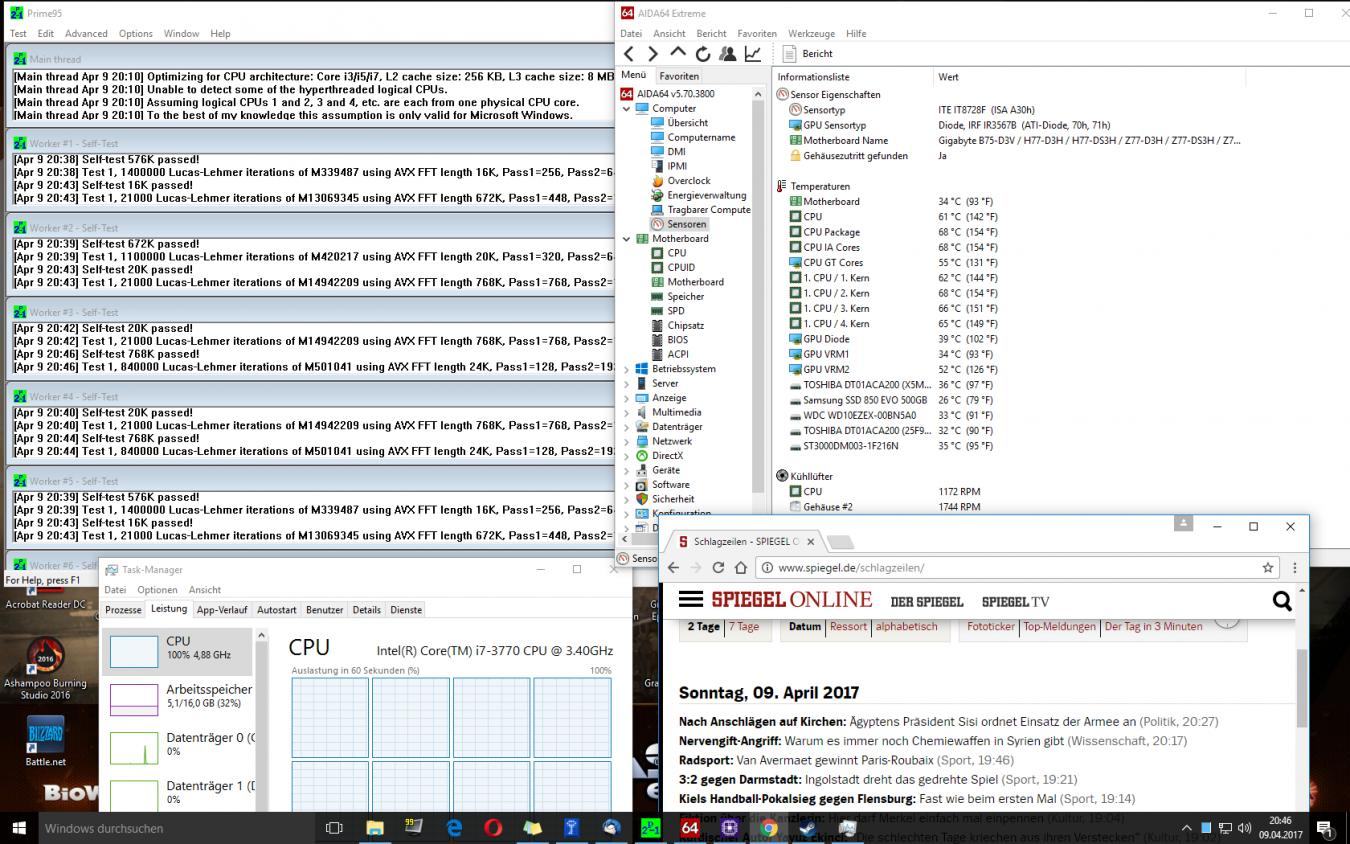Viewport: 1350px width, 844px height.
Task: Open AIDA64 Favoriten menu
Action: 757,33
